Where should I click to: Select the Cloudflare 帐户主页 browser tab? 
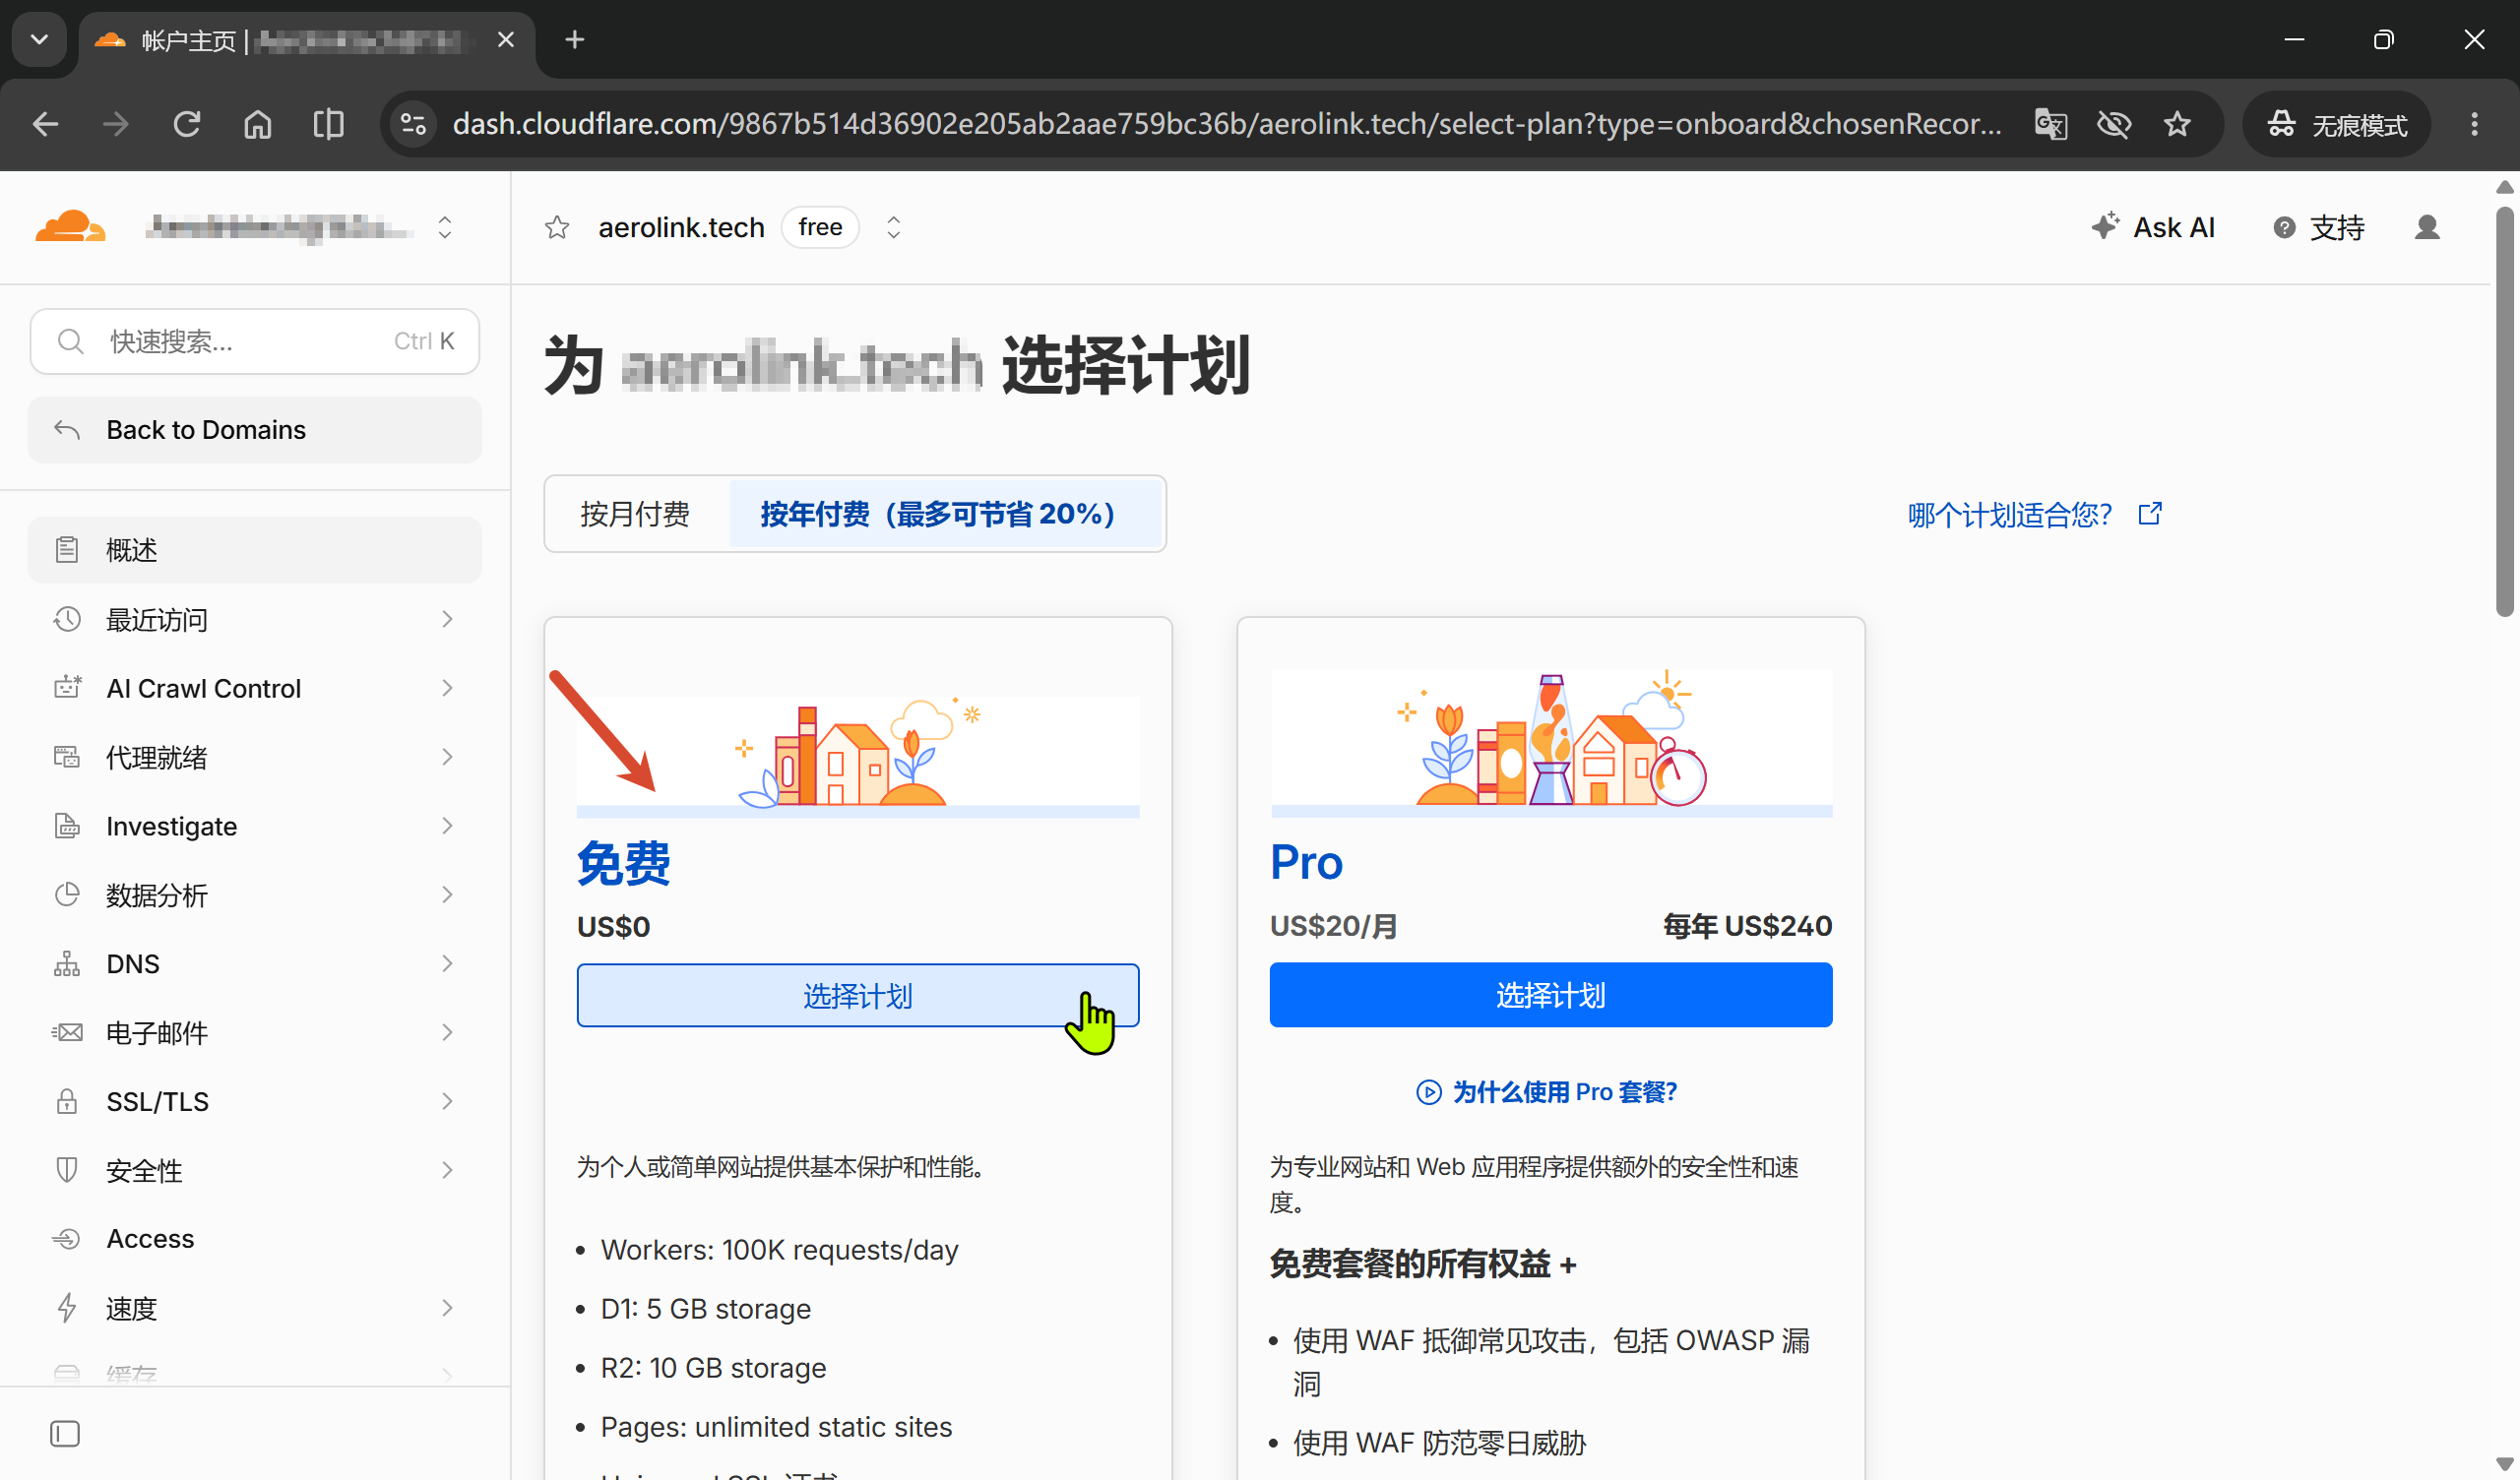coord(307,40)
